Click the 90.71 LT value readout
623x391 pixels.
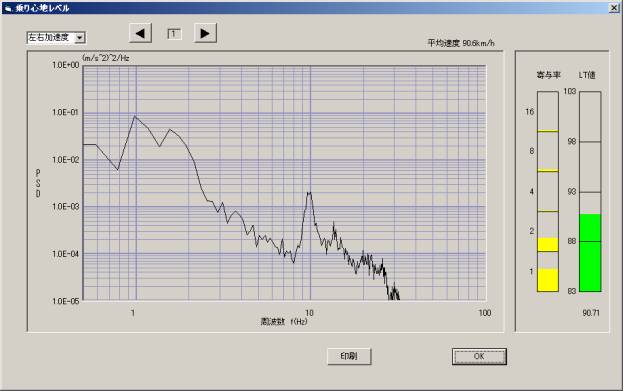(591, 313)
